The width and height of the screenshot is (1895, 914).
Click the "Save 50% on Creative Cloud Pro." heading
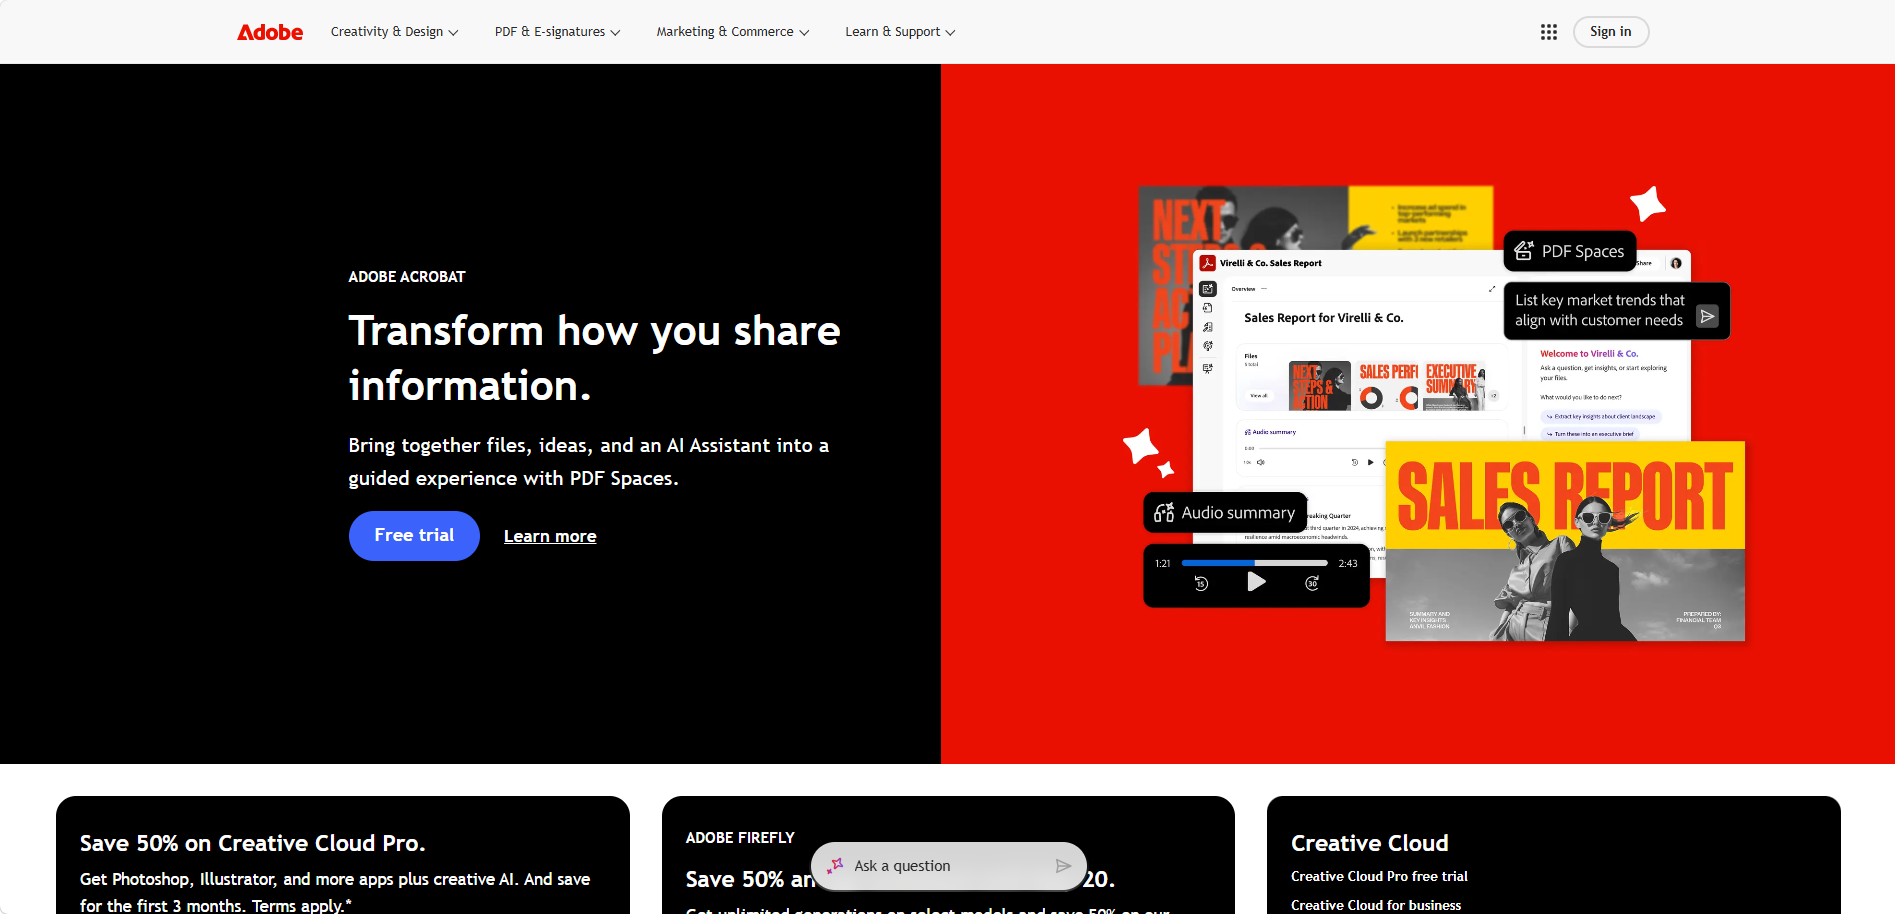click(253, 843)
